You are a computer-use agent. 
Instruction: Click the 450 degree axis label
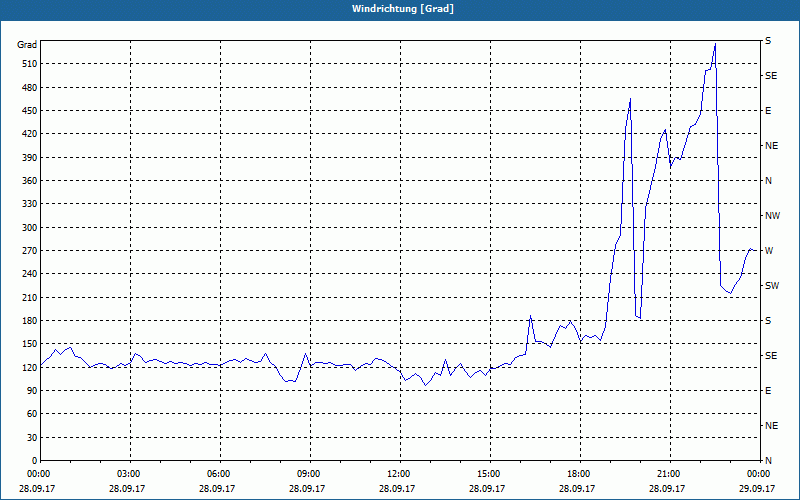pyautogui.click(x=30, y=111)
